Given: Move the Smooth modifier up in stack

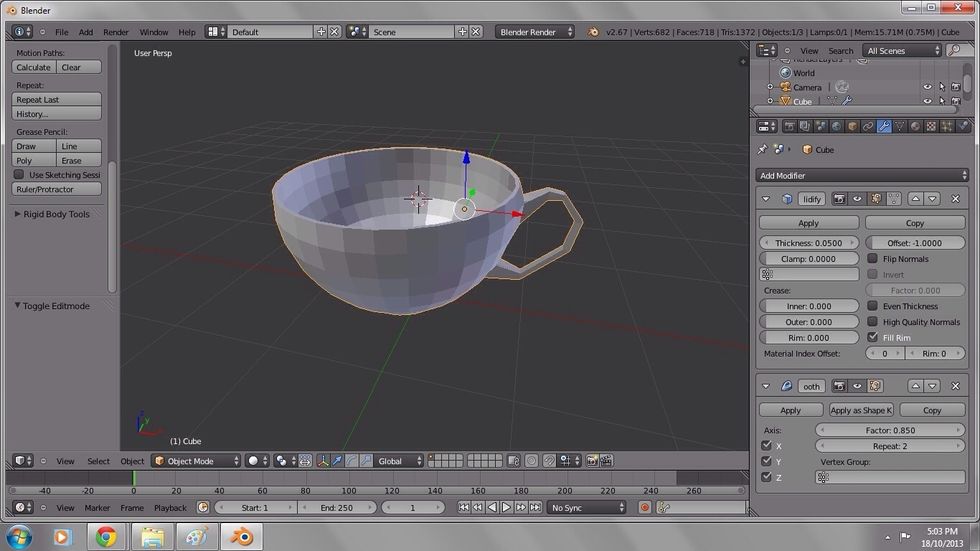Looking at the screenshot, I should pyautogui.click(x=914, y=386).
